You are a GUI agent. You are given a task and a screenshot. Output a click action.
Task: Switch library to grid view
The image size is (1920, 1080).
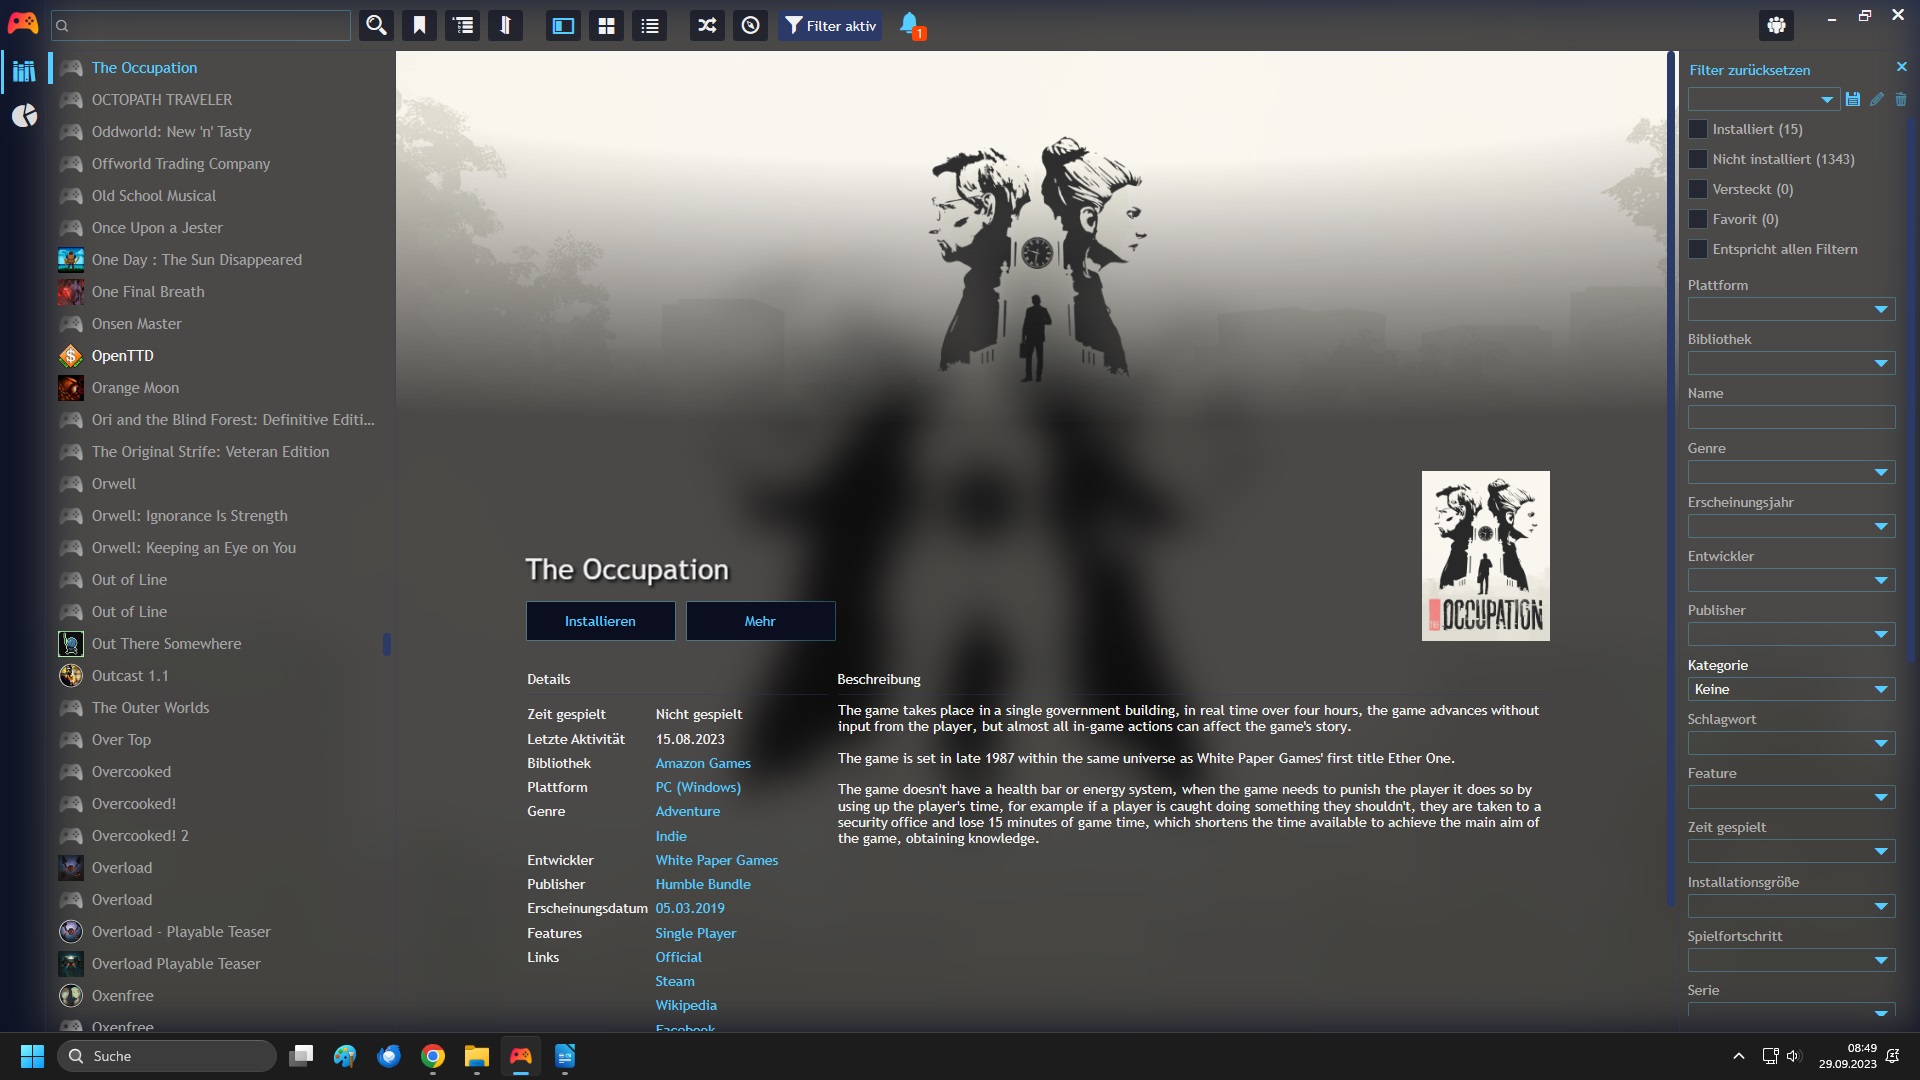[606, 25]
